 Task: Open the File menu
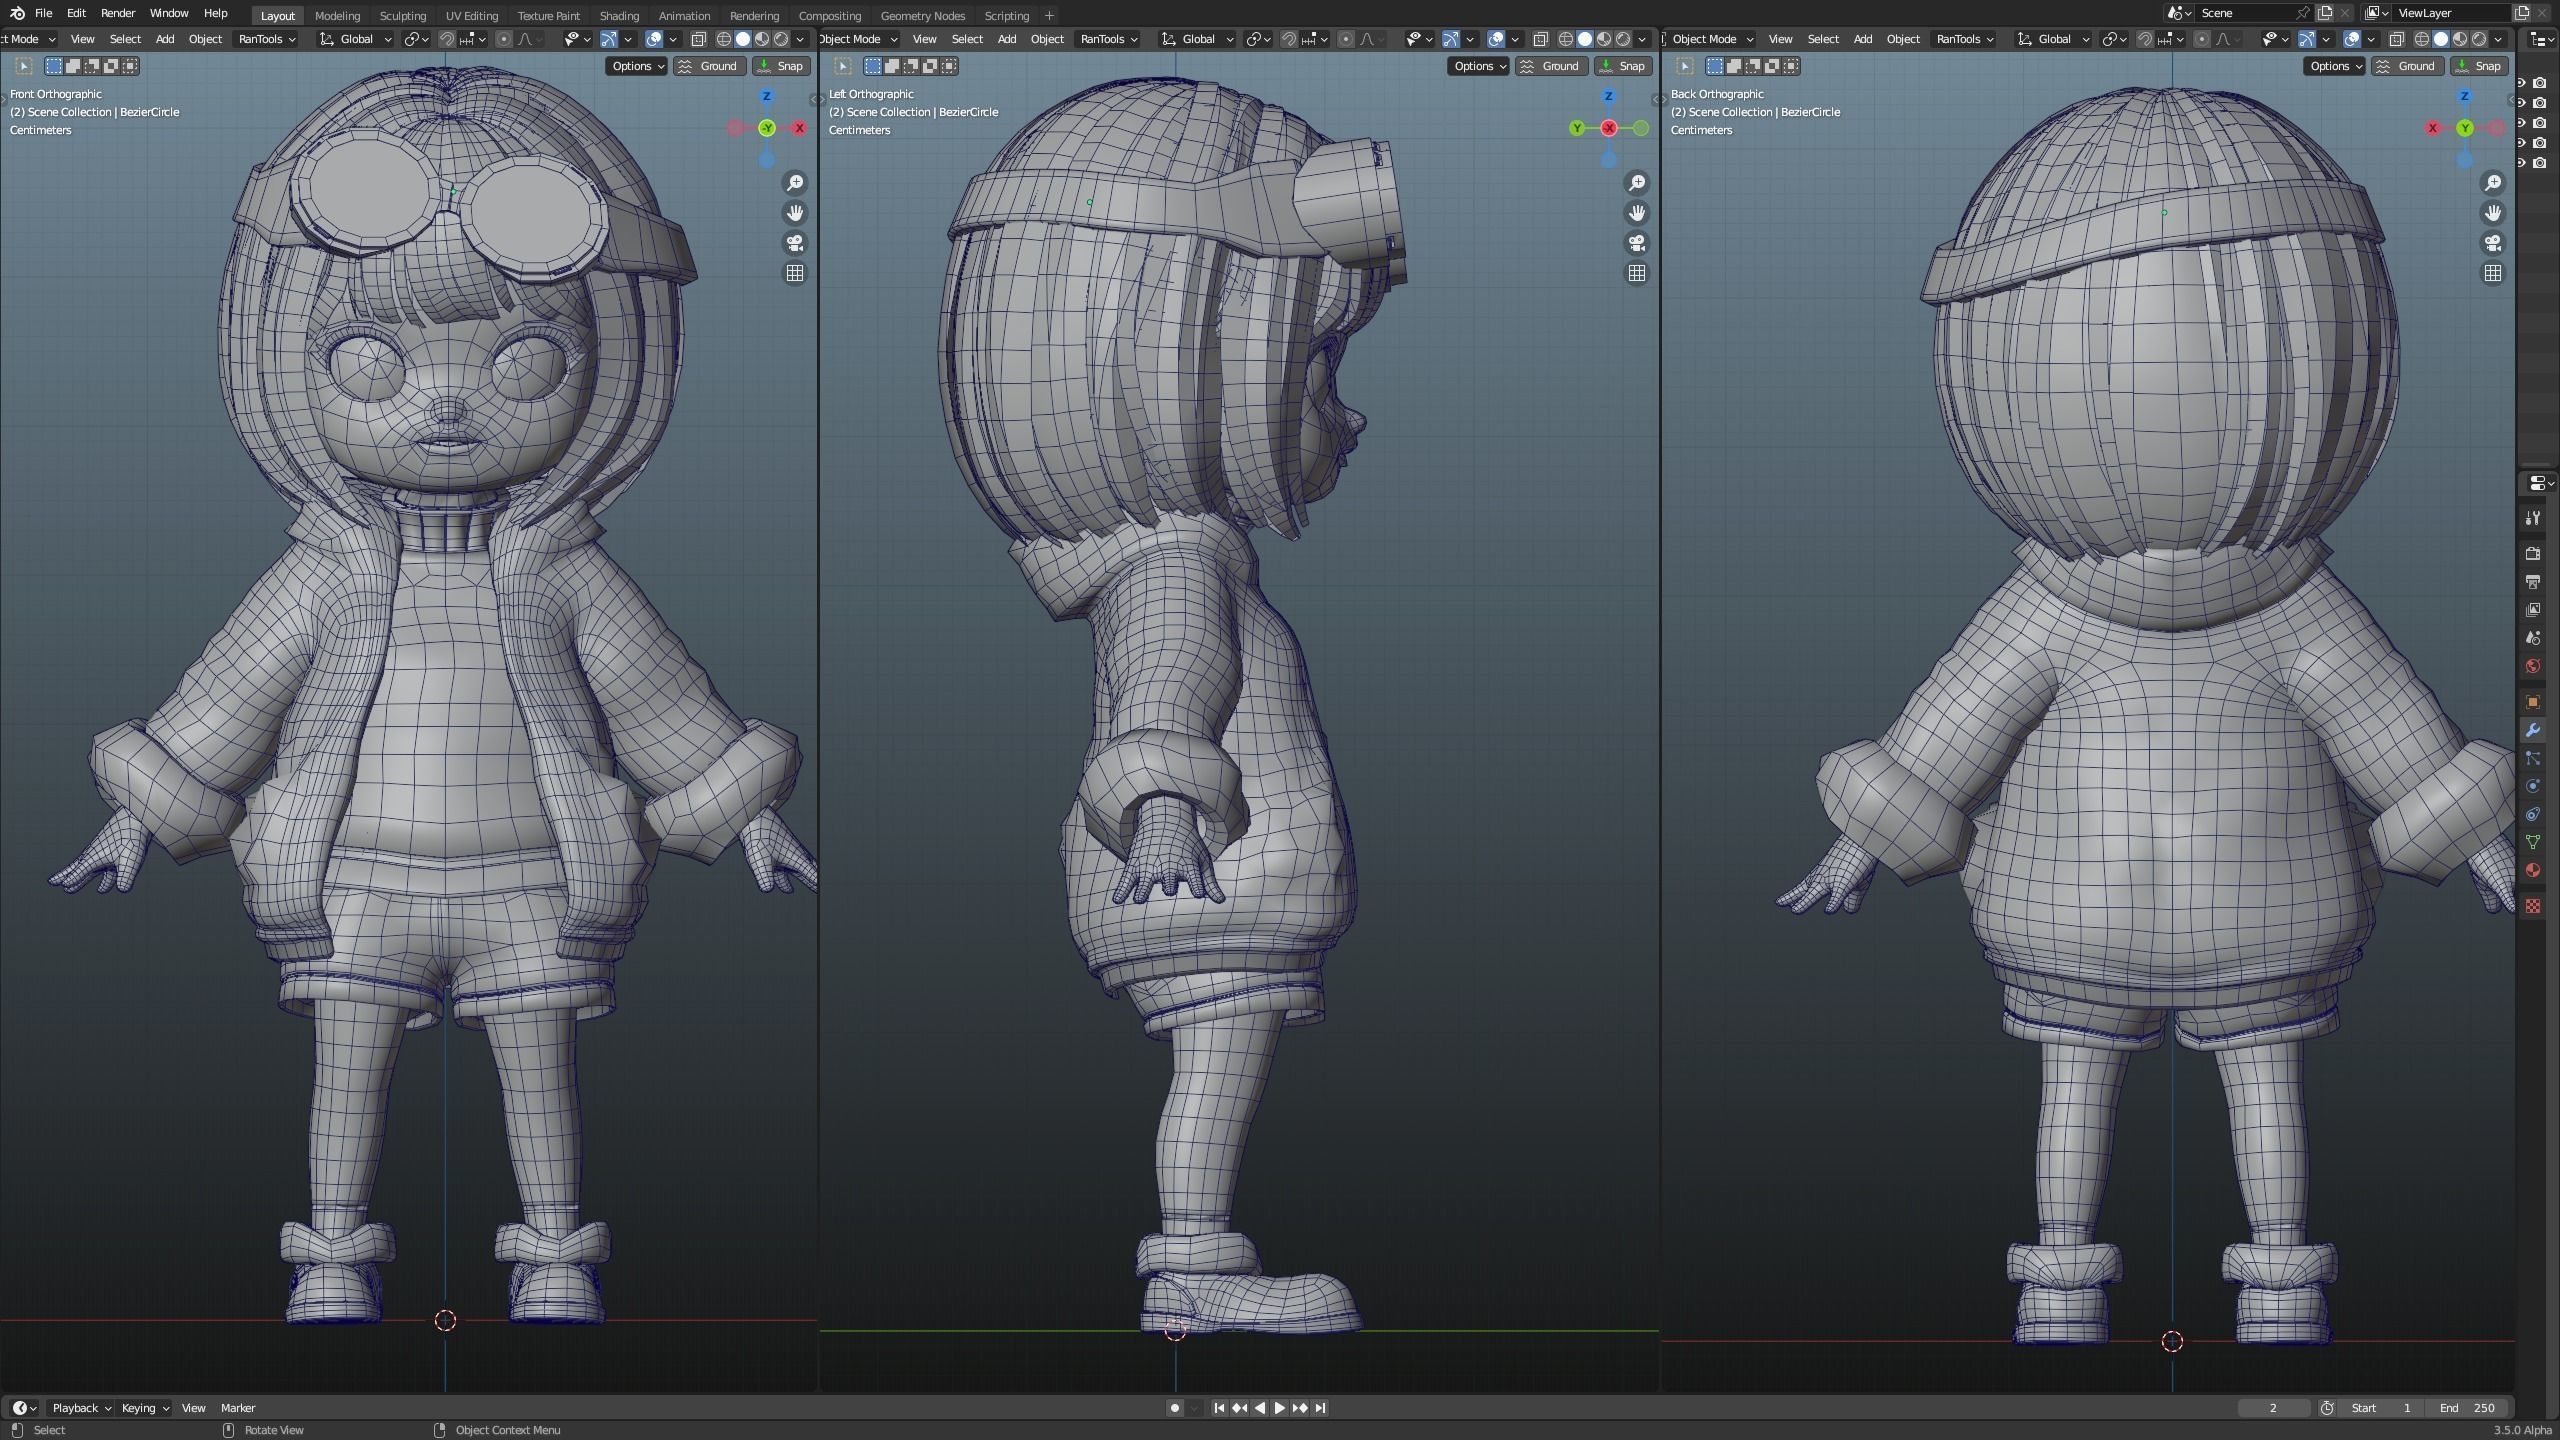[x=43, y=13]
